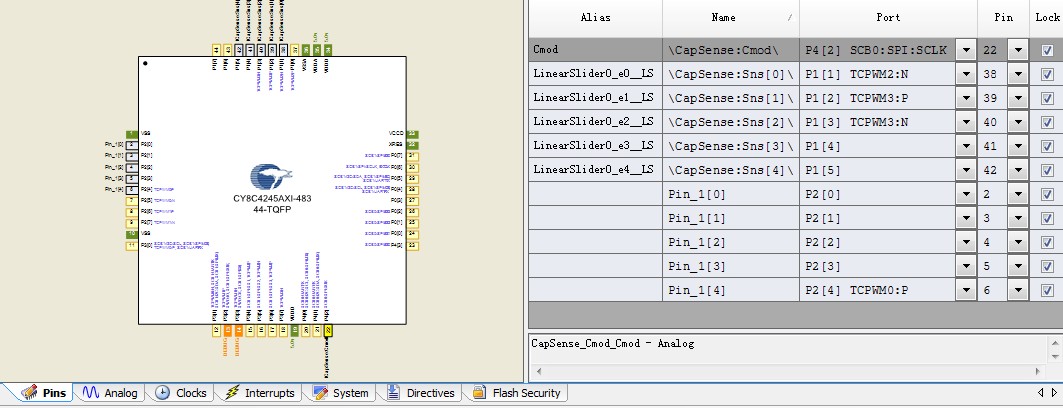1063x408 pixels.
Task: Open the Pin number dropdown for Pin_1[4]
Action: point(1017,290)
